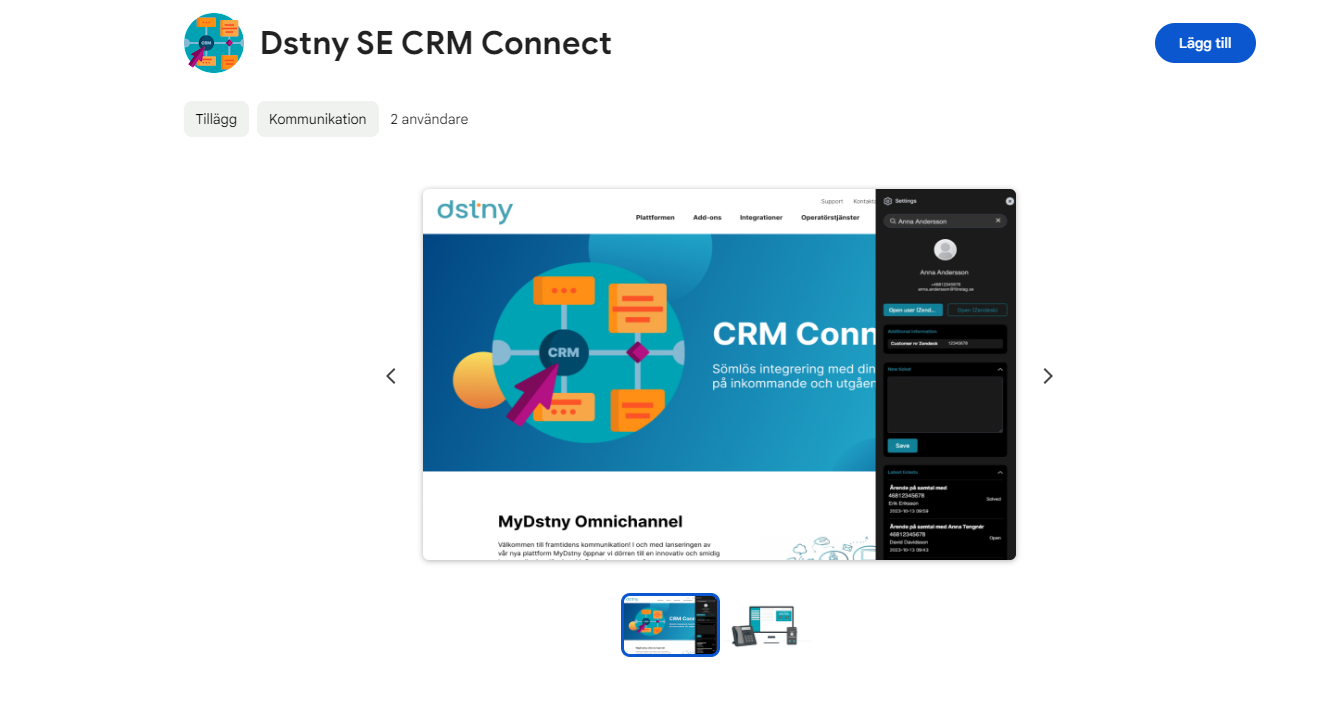Click the Lägg till button
Viewport: 1321px width, 712px height.
pos(1205,43)
